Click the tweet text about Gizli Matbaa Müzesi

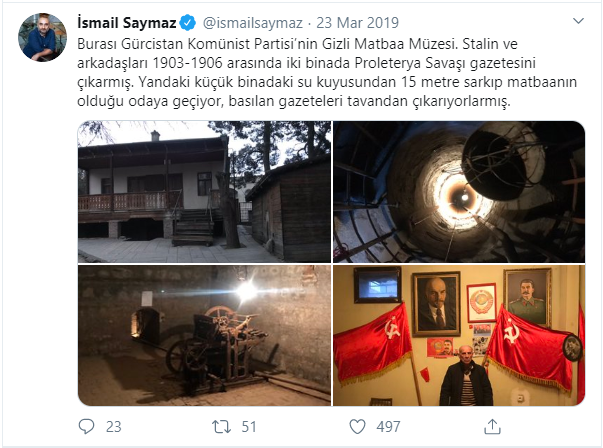pyautogui.click(x=327, y=73)
